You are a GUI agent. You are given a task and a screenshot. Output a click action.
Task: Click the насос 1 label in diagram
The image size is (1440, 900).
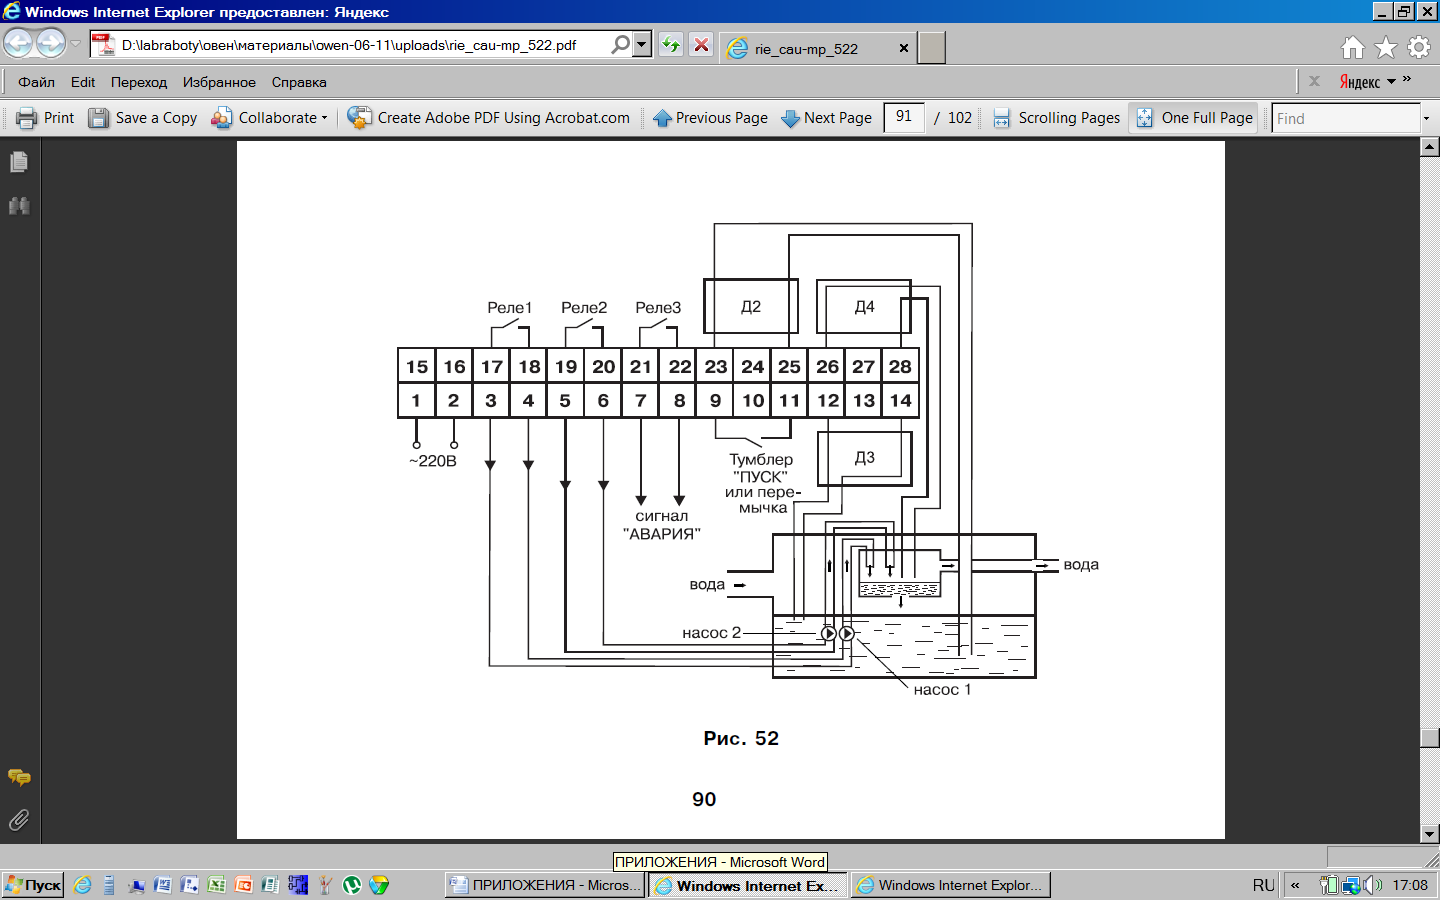[942, 689]
